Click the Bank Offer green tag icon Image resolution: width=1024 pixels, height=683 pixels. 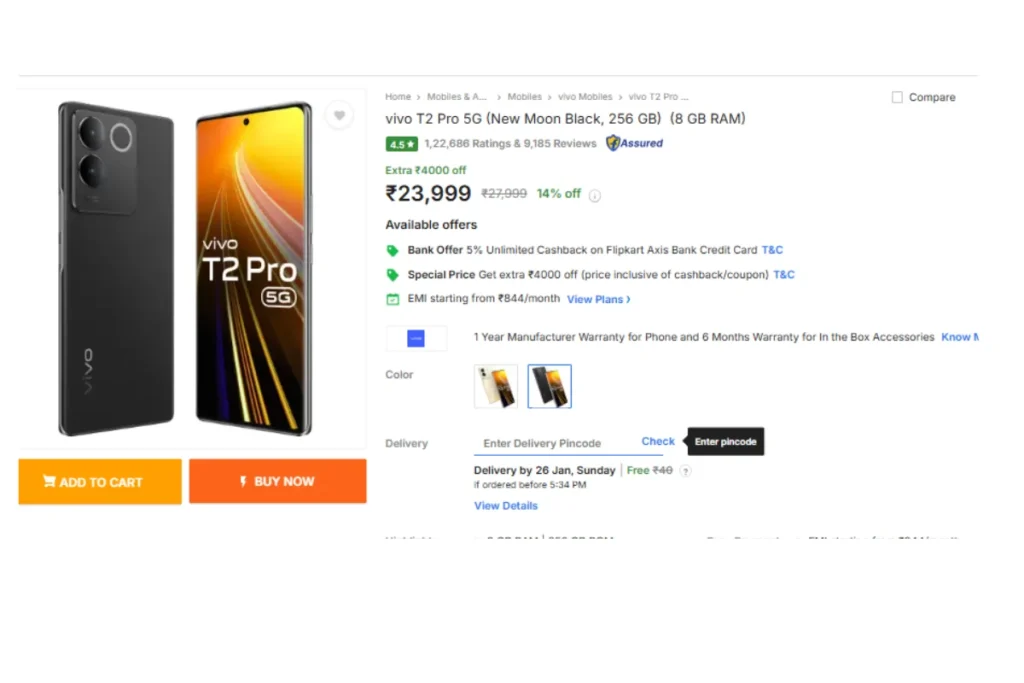tap(392, 251)
